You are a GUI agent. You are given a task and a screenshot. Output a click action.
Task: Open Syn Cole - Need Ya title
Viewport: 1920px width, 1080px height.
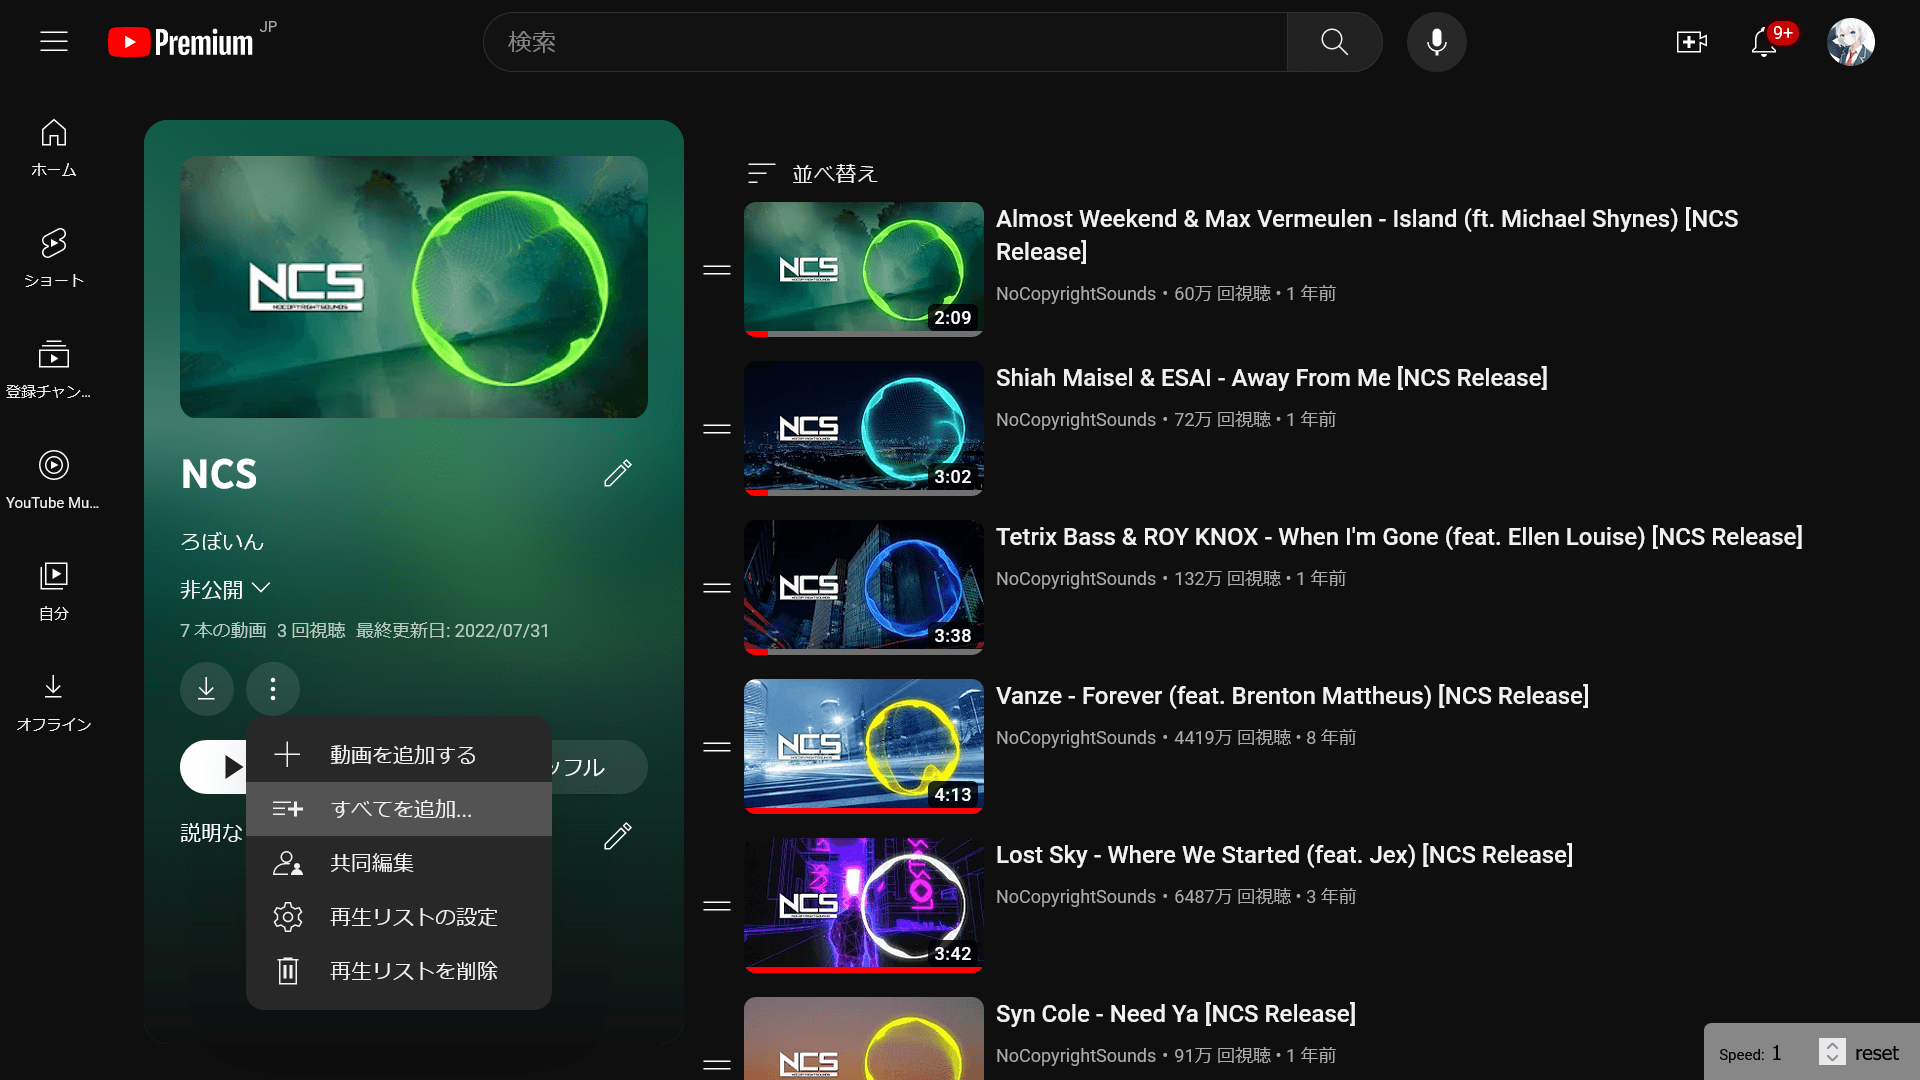(x=1176, y=1014)
